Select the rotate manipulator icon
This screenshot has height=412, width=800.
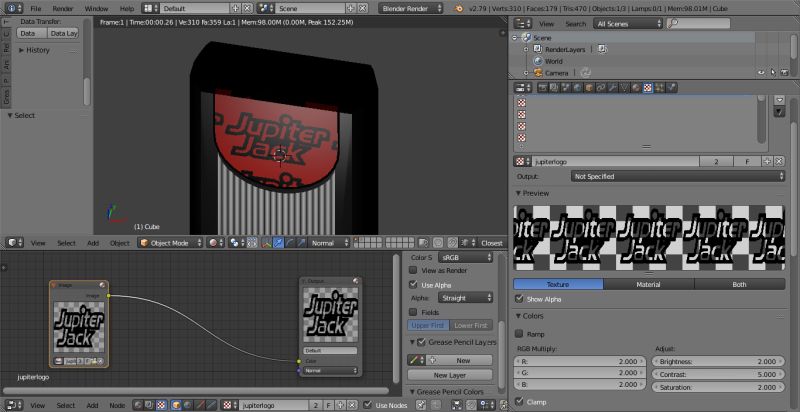(289, 243)
